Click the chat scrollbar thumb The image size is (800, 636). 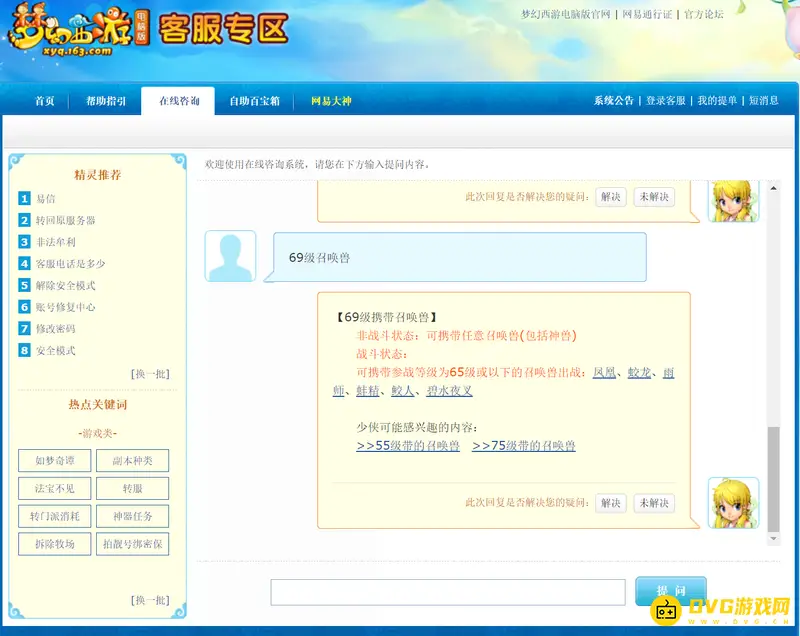tap(773, 479)
